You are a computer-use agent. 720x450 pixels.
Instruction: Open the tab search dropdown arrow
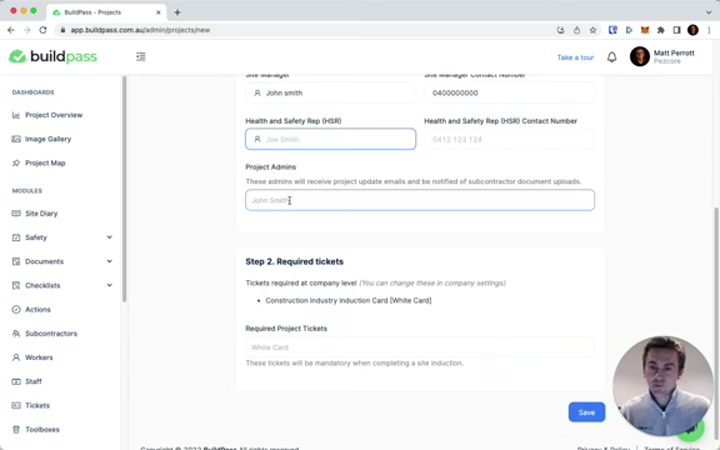click(x=709, y=12)
